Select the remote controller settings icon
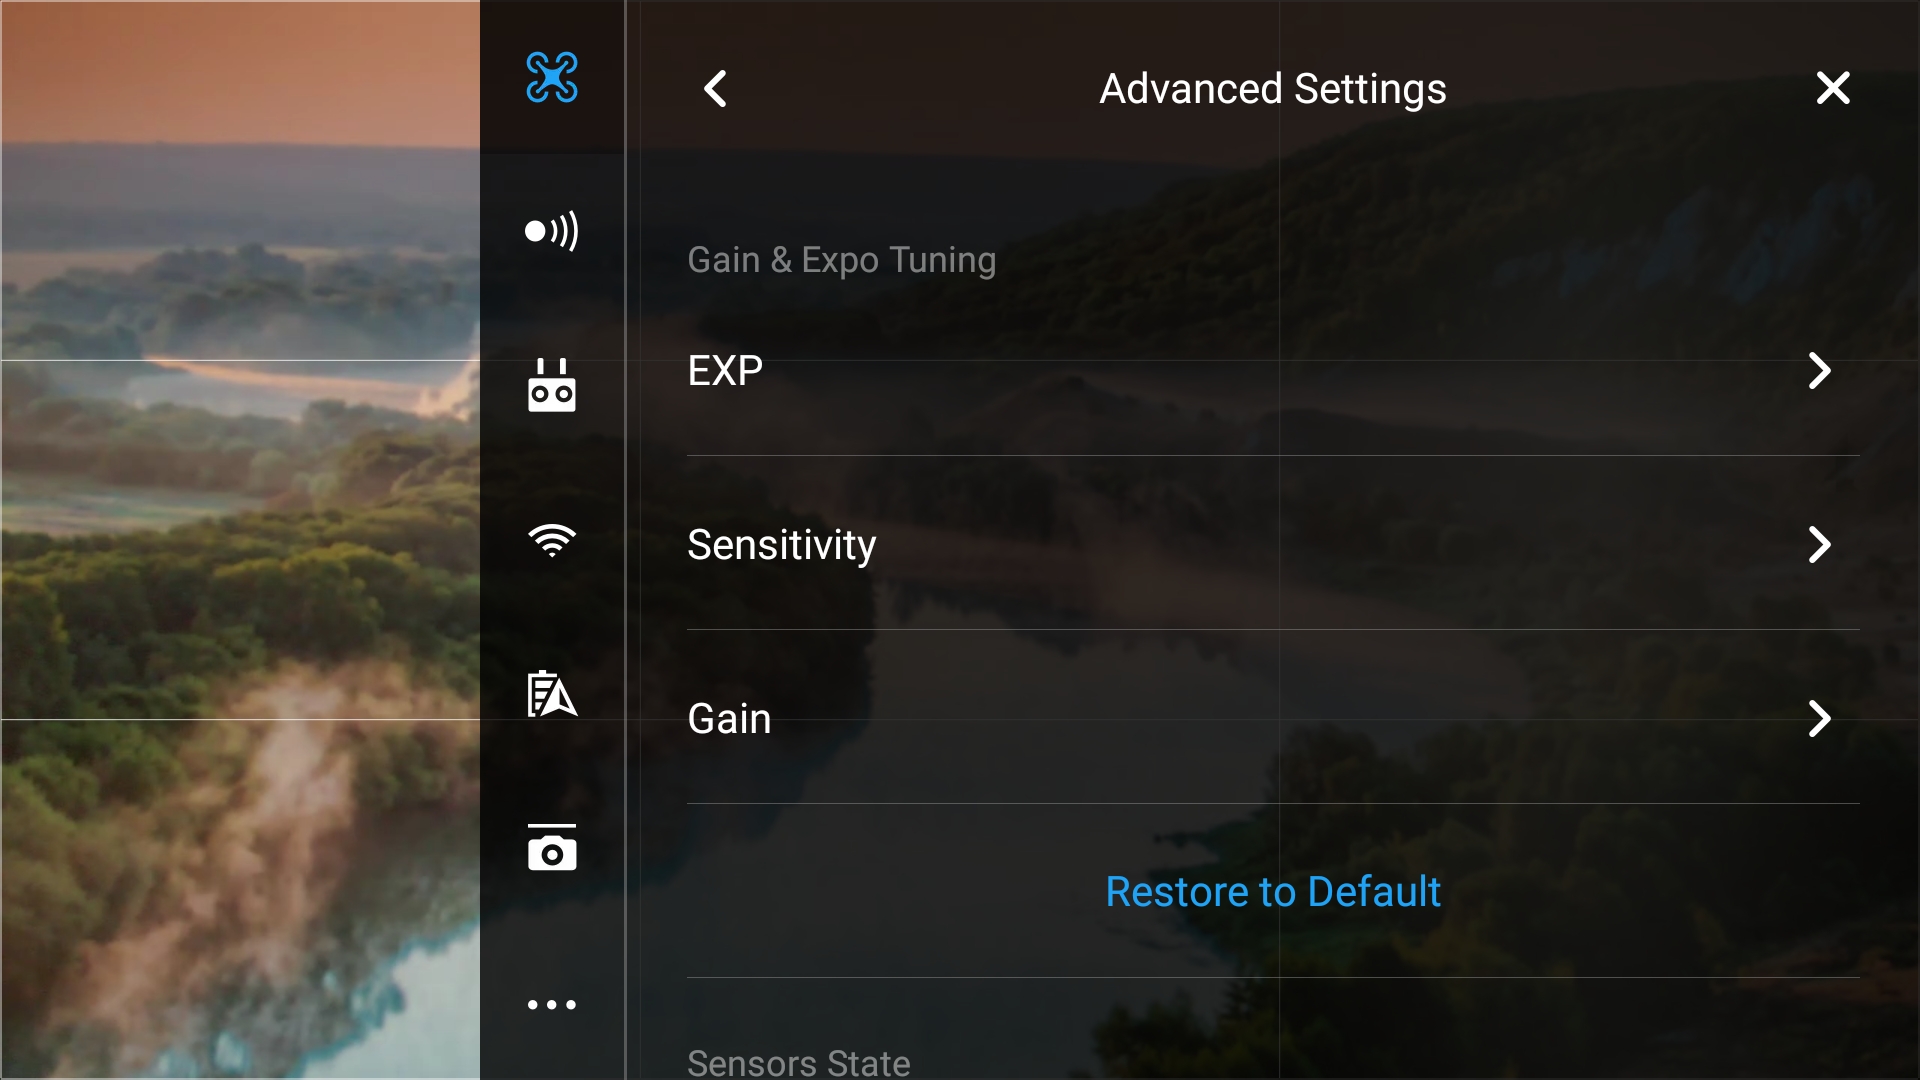Viewport: 1920px width, 1080px height. (x=552, y=385)
